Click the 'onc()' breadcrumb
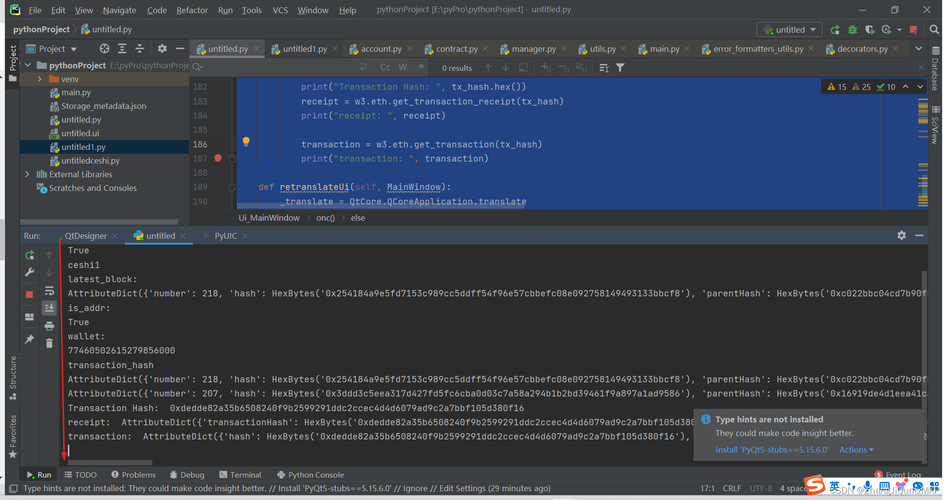 point(325,218)
